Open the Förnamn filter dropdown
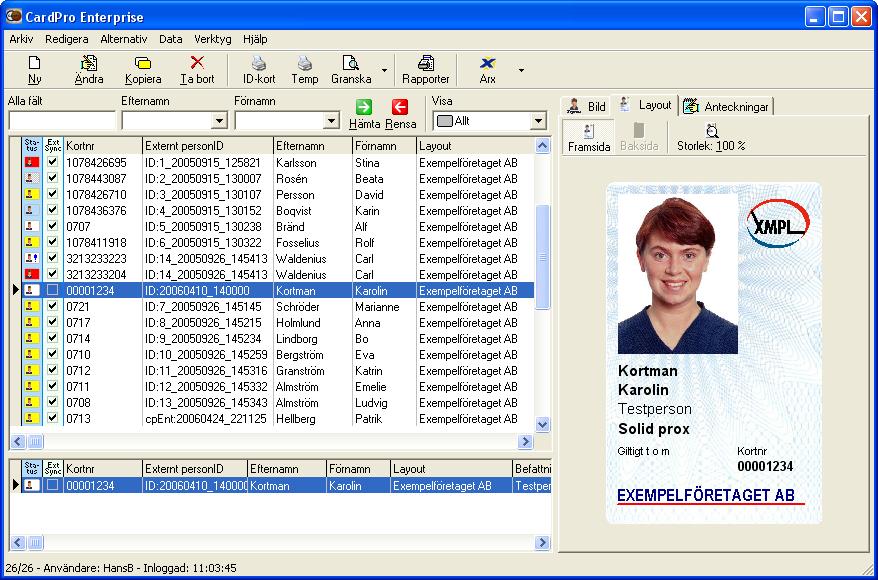The image size is (878, 580). (x=331, y=120)
